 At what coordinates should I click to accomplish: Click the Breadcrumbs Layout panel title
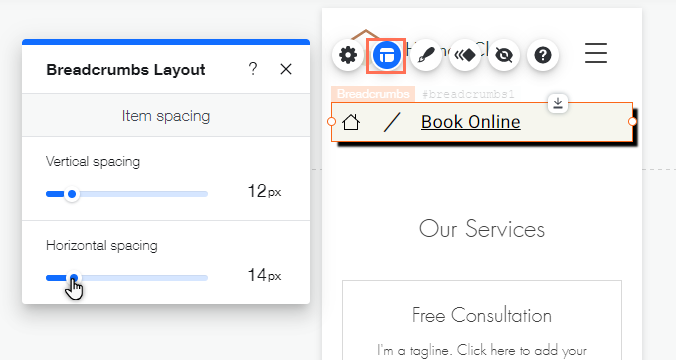[126, 70]
